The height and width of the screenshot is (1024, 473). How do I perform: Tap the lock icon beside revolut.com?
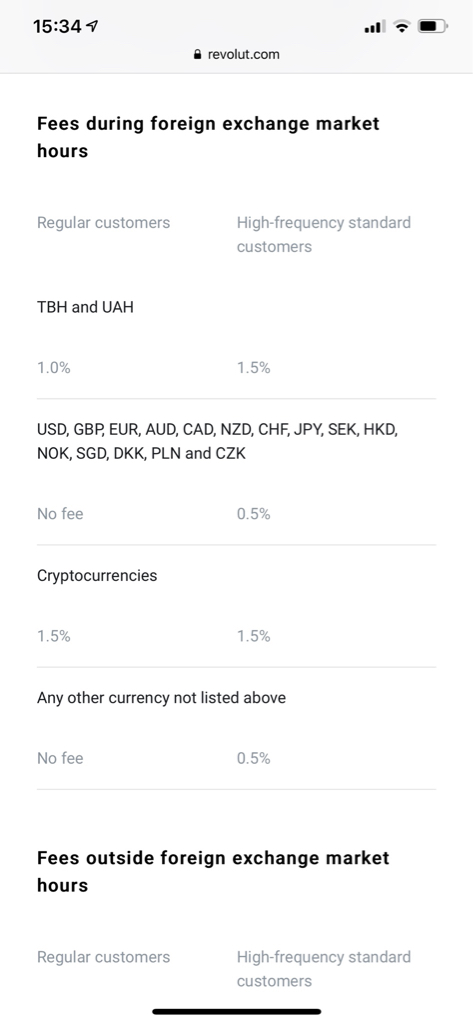click(198, 55)
